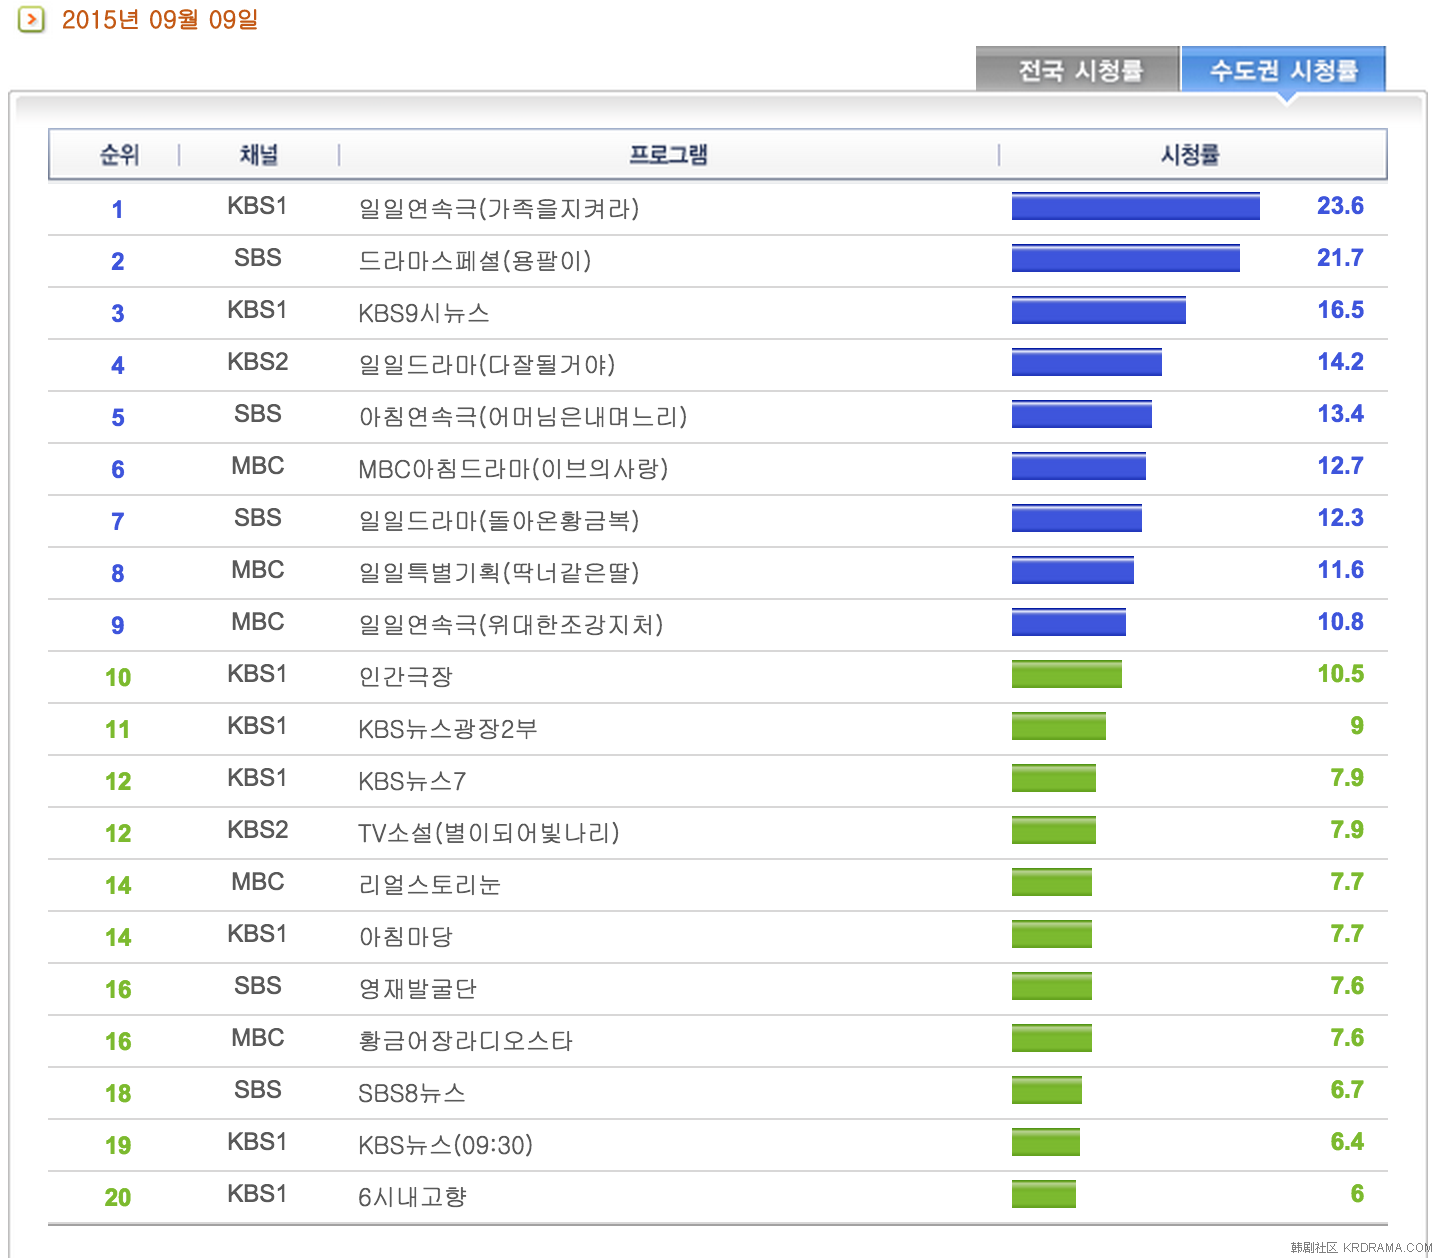Click the blue rating bar for 용팔이
Image resolution: width=1442 pixels, height=1258 pixels.
point(1125,258)
